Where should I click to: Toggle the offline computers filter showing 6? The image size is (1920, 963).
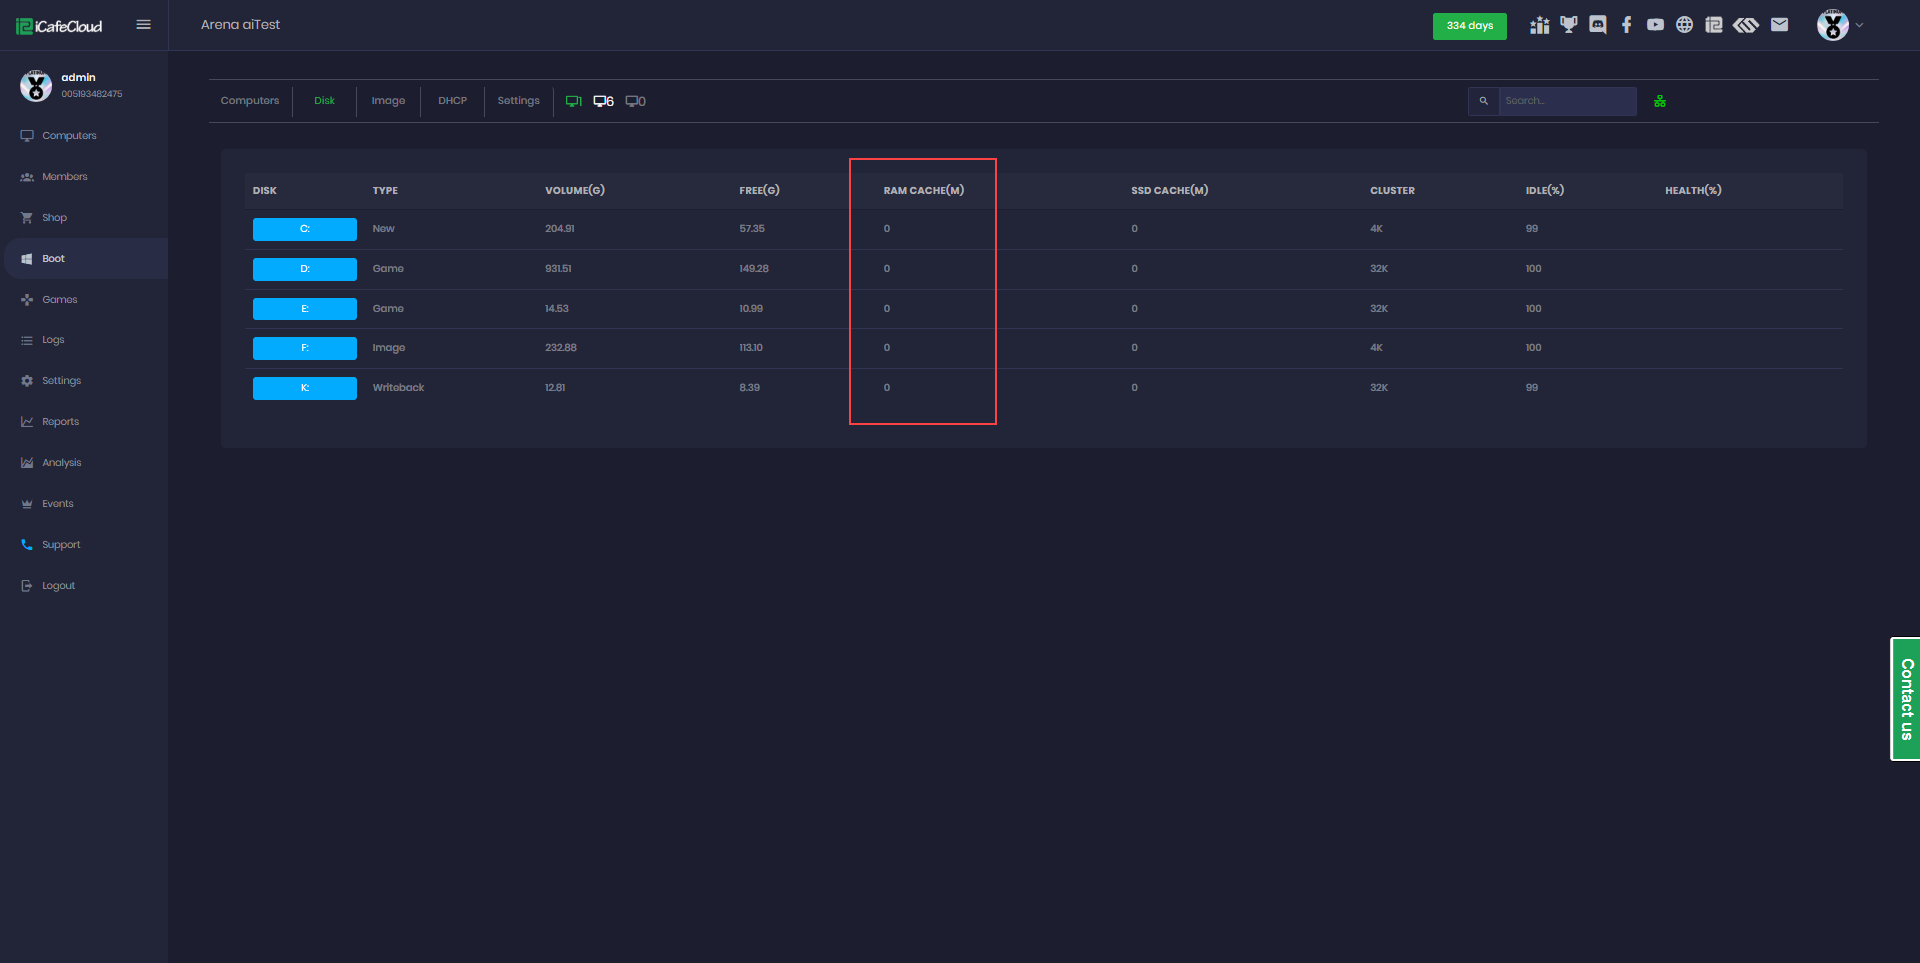pyautogui.click(x=603, y=100)
